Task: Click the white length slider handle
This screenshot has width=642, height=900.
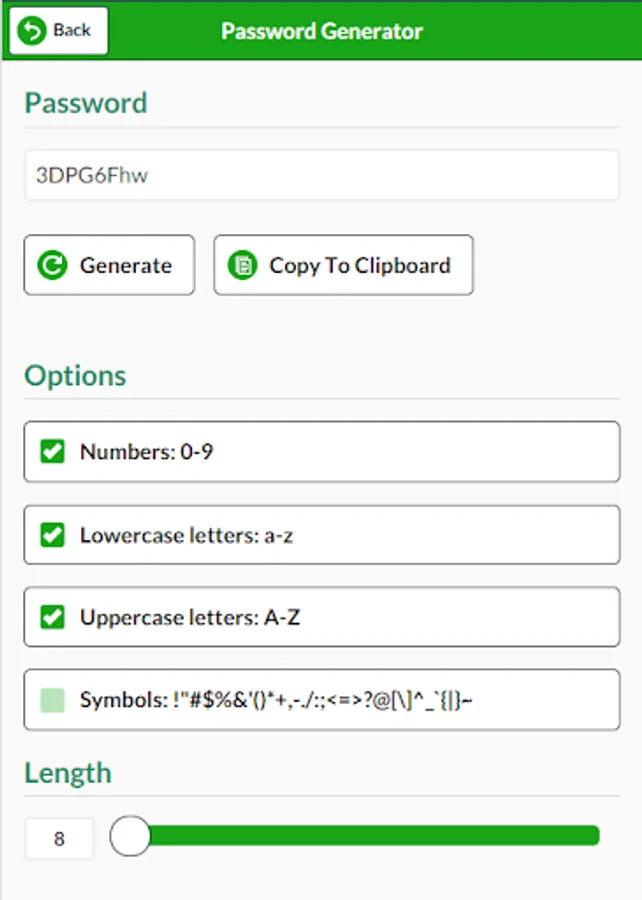Action: pos(129,836)
